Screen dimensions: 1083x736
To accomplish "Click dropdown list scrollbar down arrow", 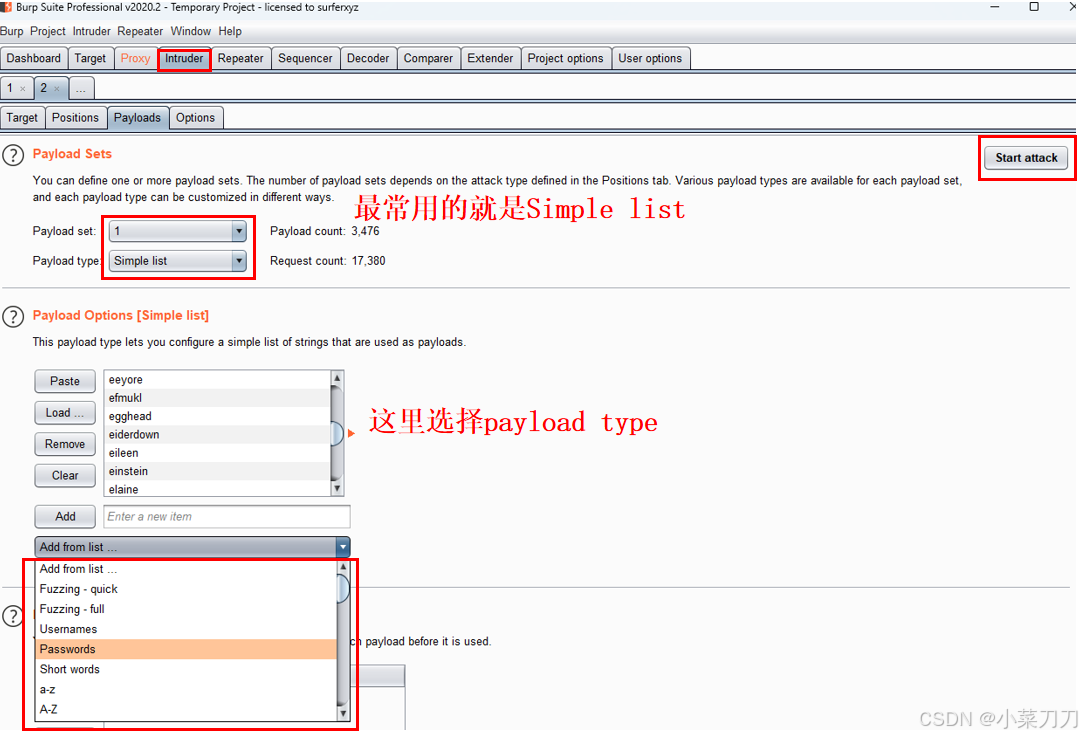I will coord(343,713).
